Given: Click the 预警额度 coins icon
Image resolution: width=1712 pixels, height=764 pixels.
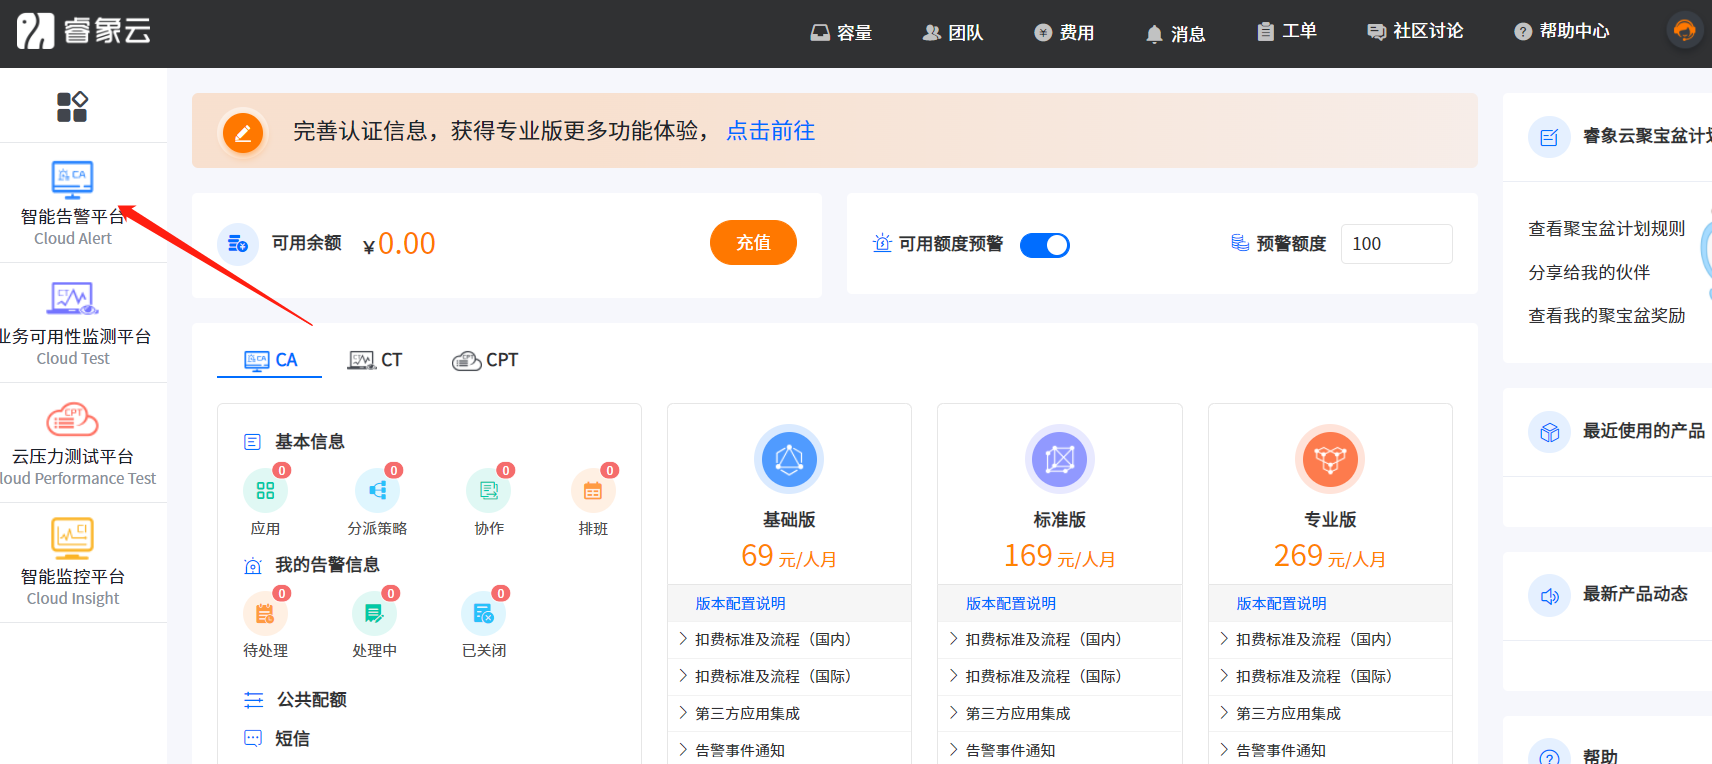Looking at the screenshot, I should pos(1240,243).
